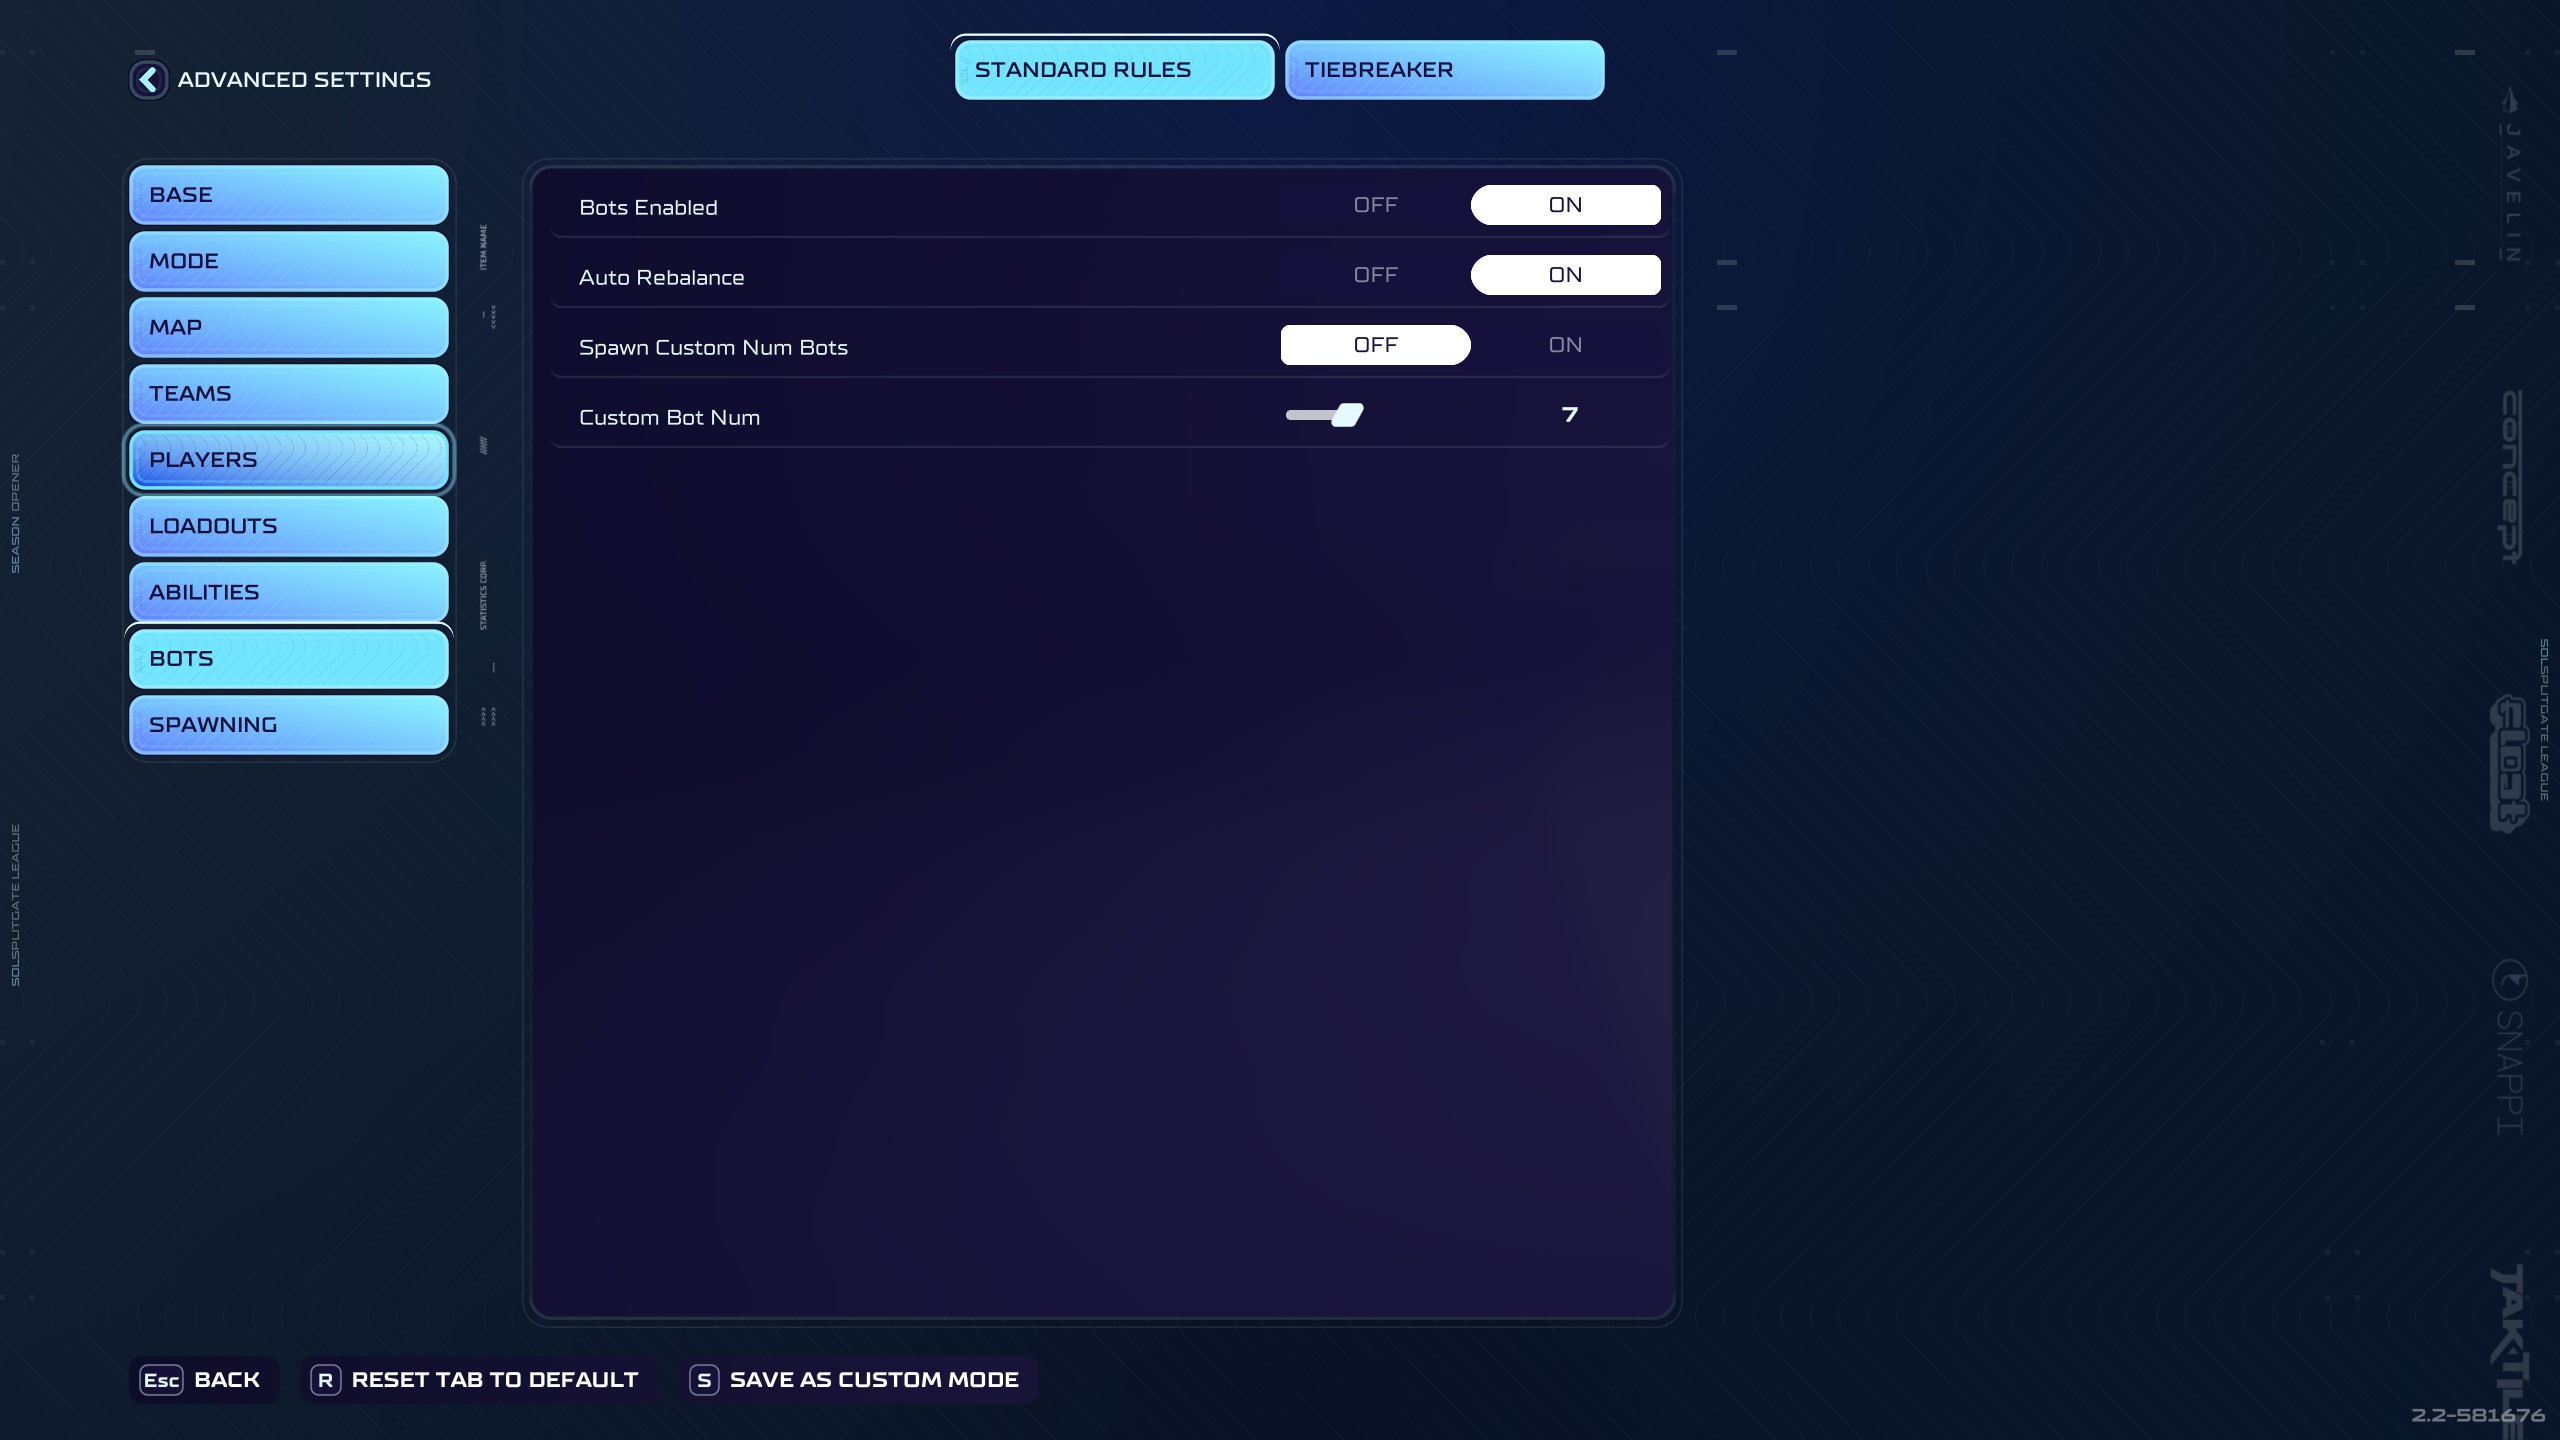Image resolution: width=2560 pixels, height=1440 pixels.
Task: Click the Custom Bot Num slider handle
Action: [1348, 415]
